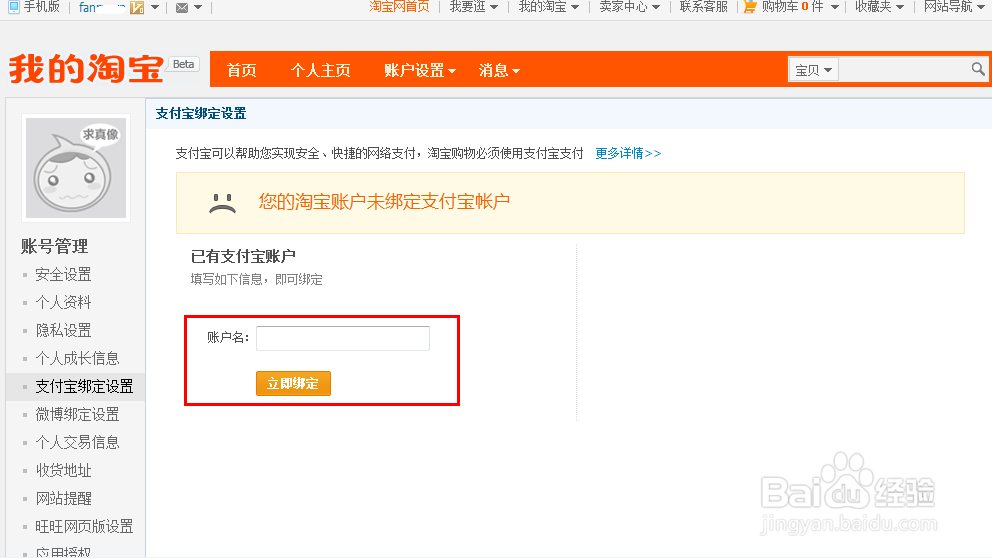Image resolution: width=992 pixels, height=558 pixels.
Task: Click the 账号管理 sidebar heading
Action: click(x=54, y=246)
